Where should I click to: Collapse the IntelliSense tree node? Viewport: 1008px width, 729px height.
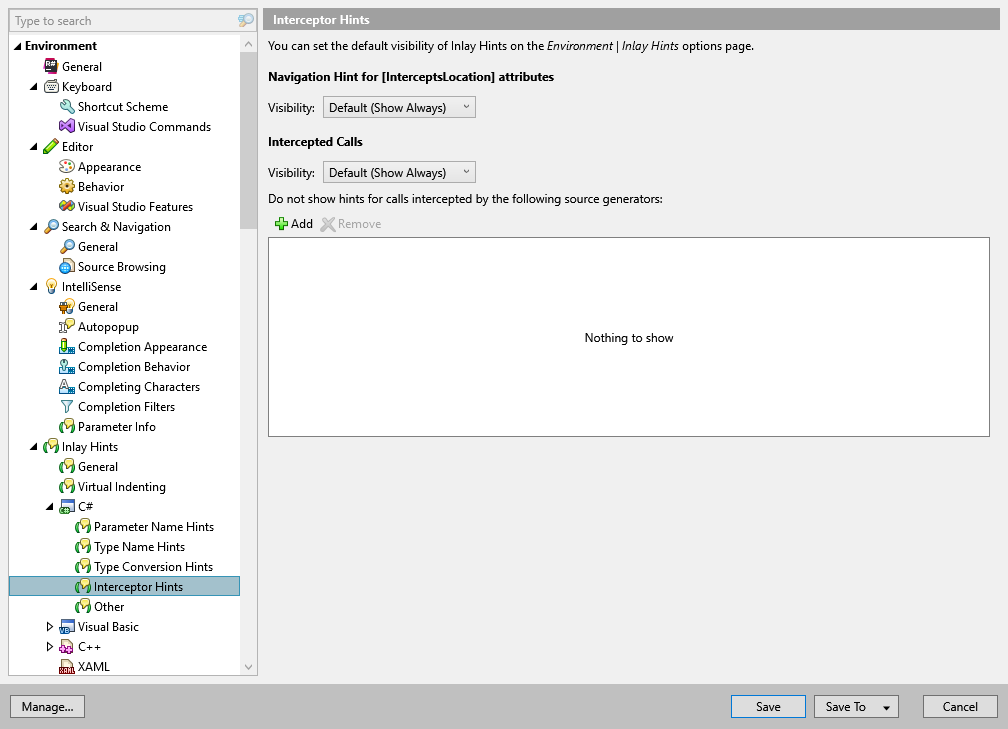tap(34, 287)
